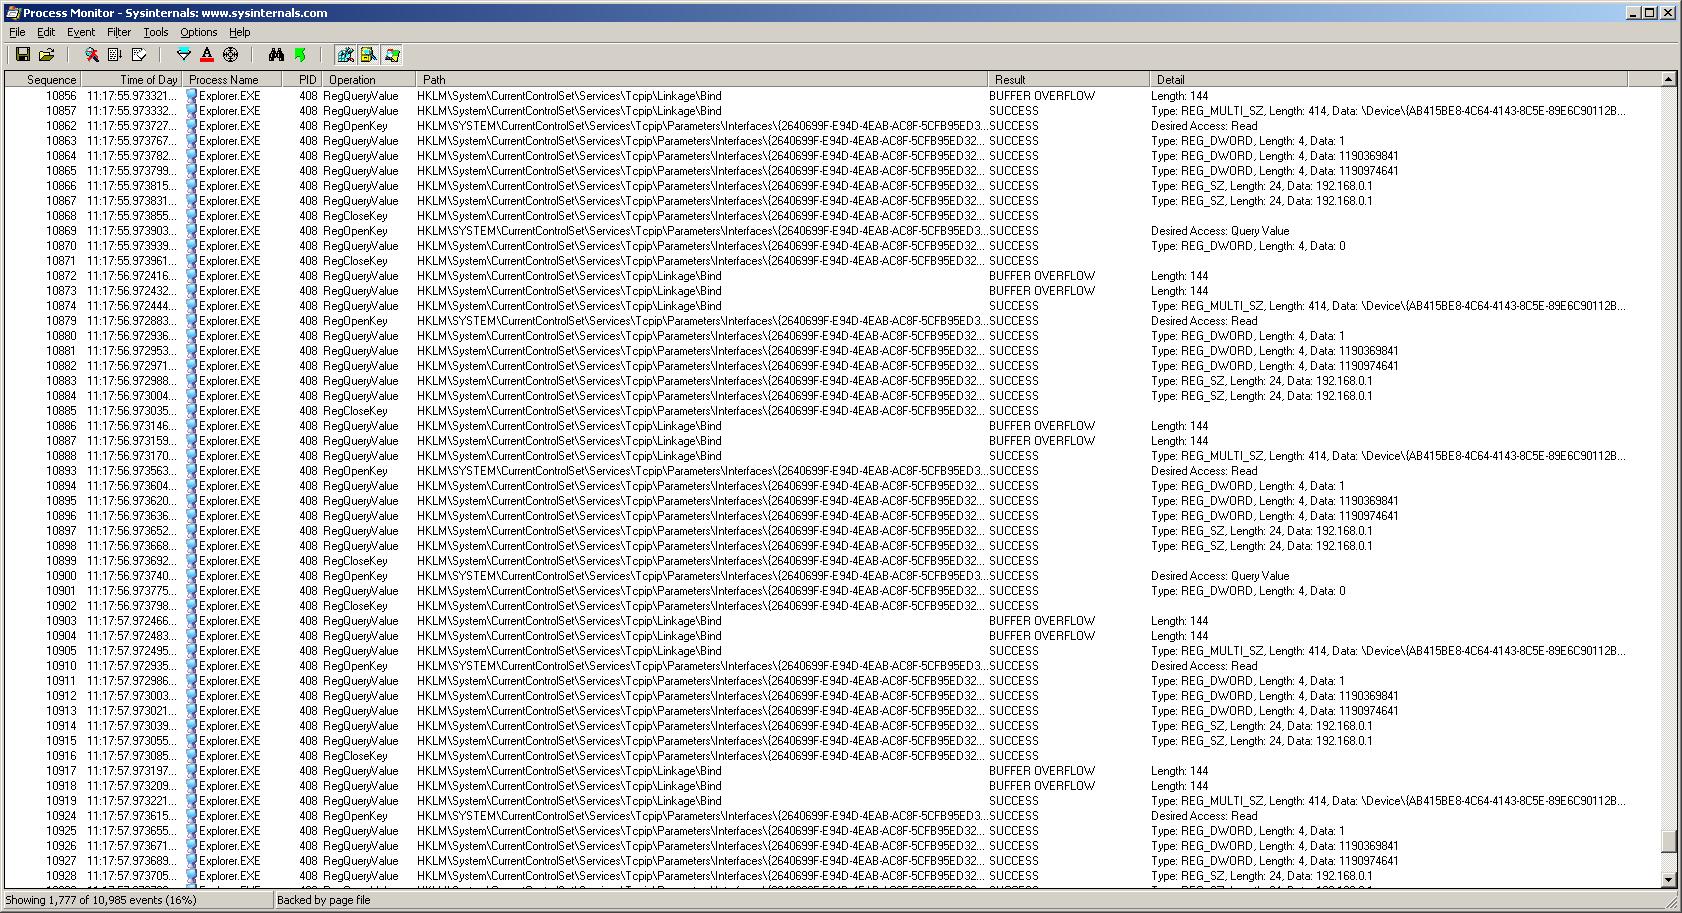Open the Help menu

click(x=240, y=32)
